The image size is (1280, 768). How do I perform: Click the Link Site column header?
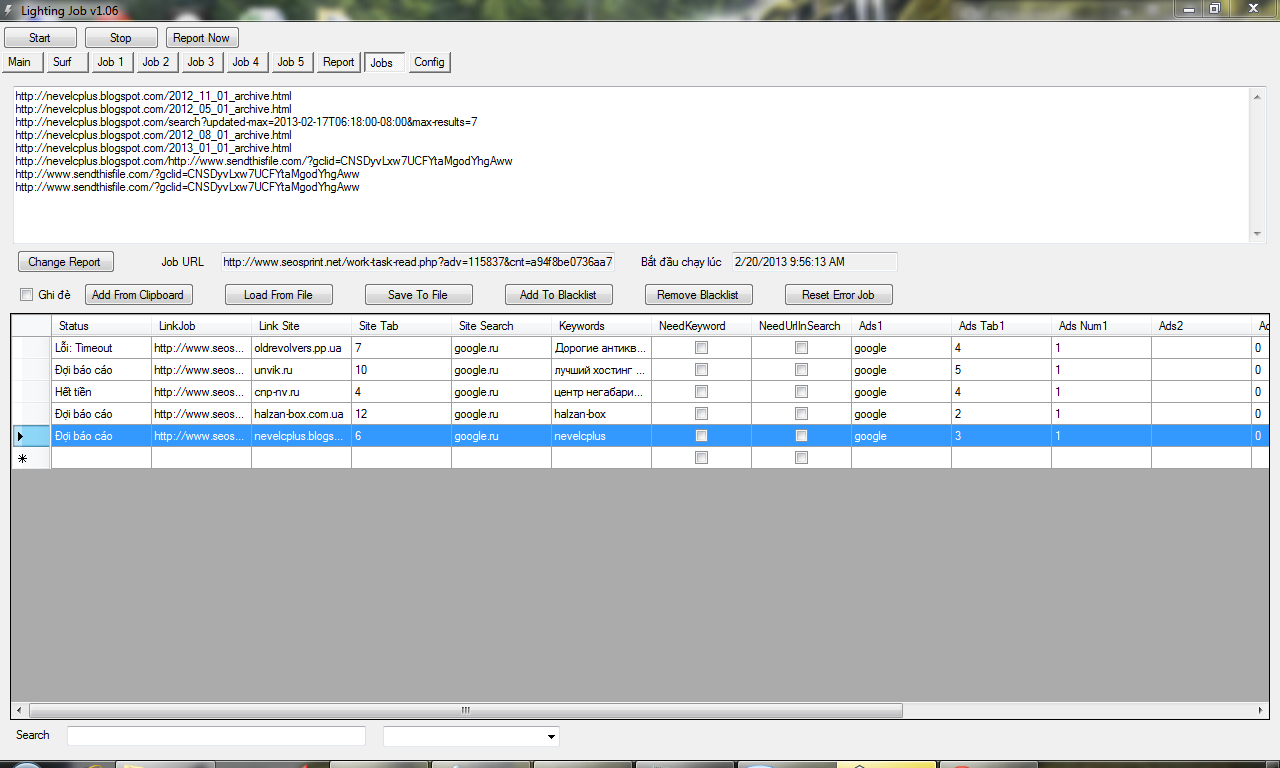click(301, 326)
